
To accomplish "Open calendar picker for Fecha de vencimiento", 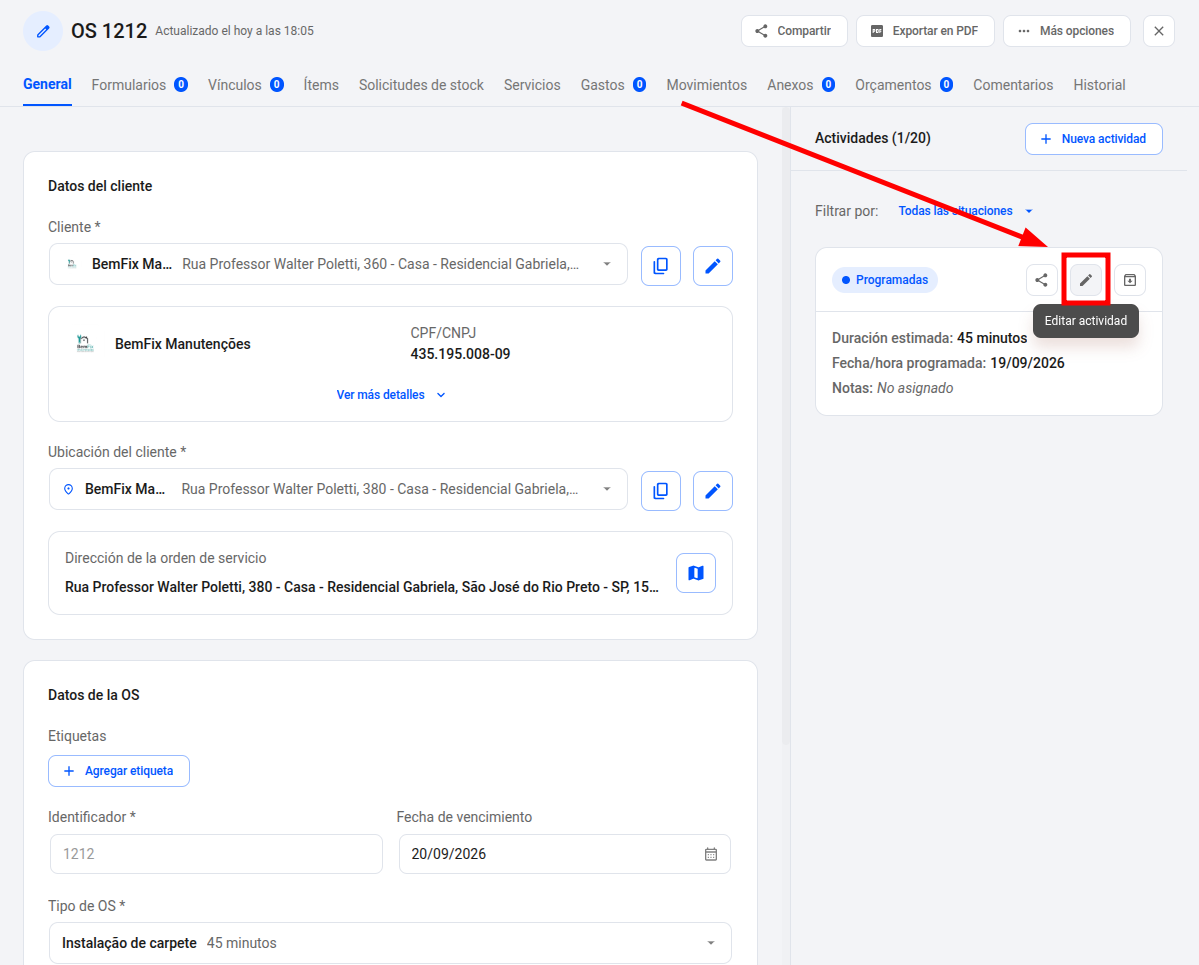I will (x=711, y=854).
